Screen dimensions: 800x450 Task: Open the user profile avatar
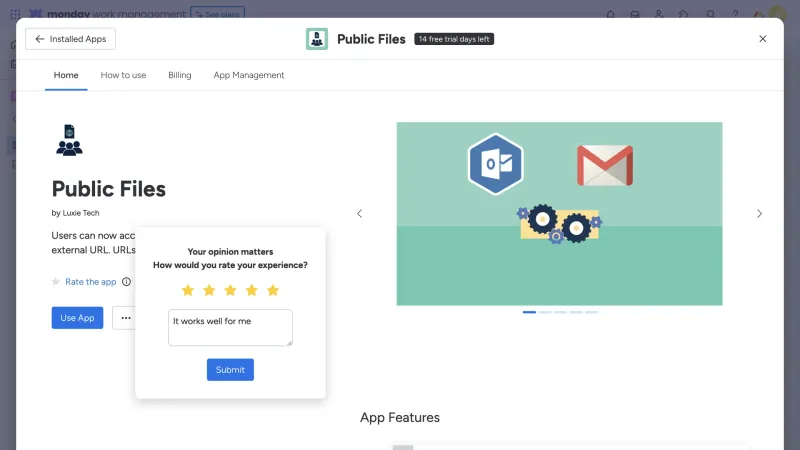[x=778, y=13]
